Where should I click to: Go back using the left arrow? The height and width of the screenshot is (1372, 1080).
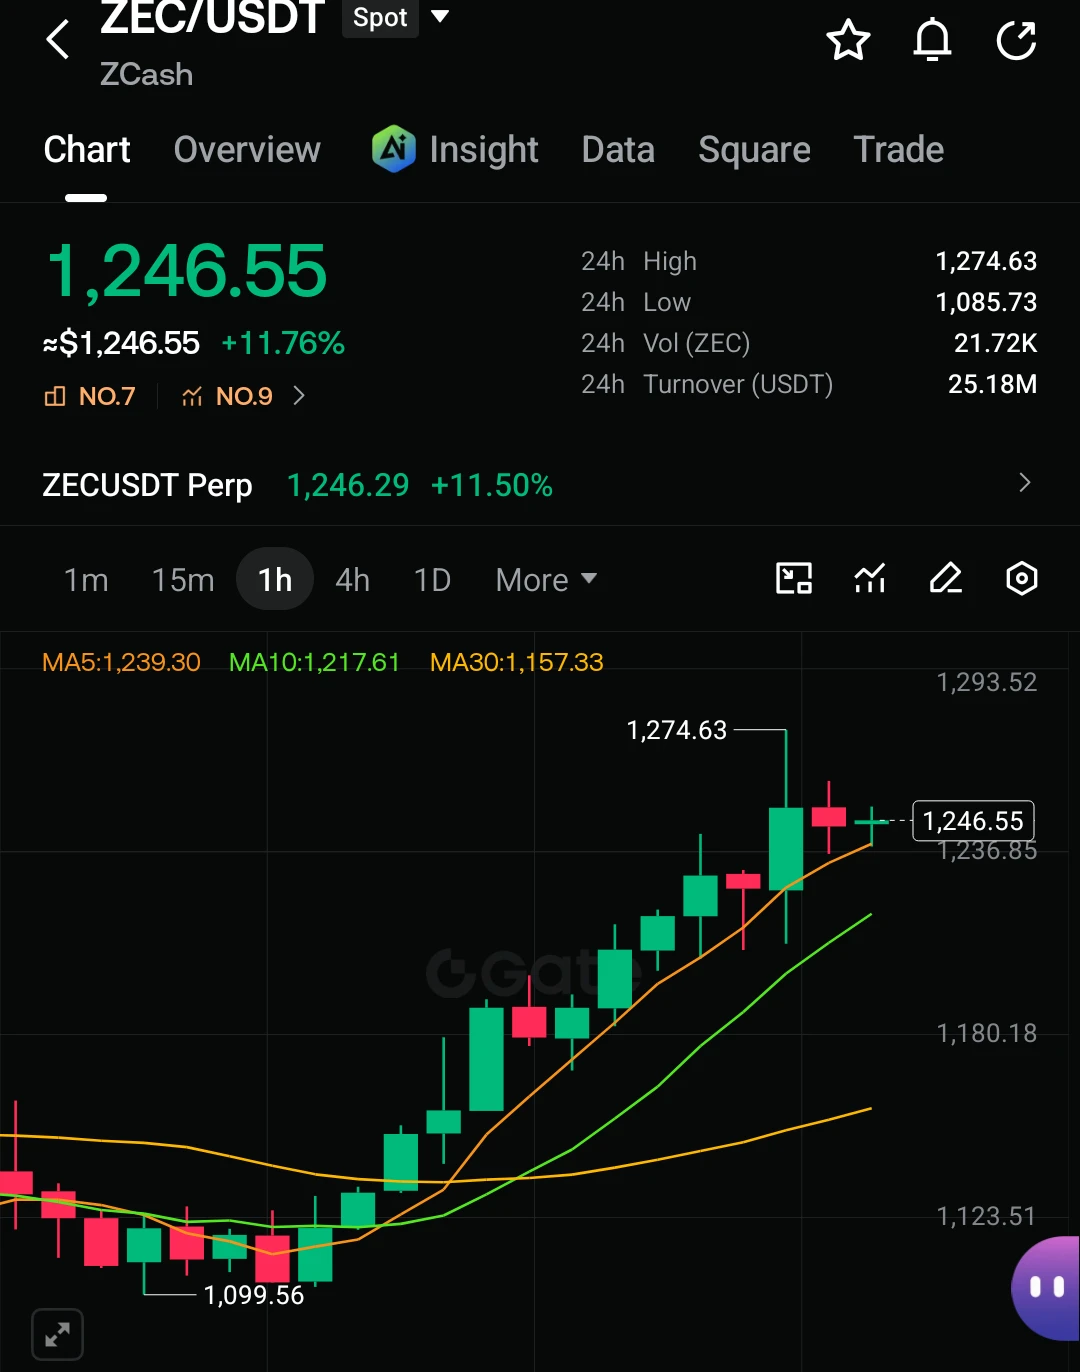pyautogui.click(x=58, y=40)
